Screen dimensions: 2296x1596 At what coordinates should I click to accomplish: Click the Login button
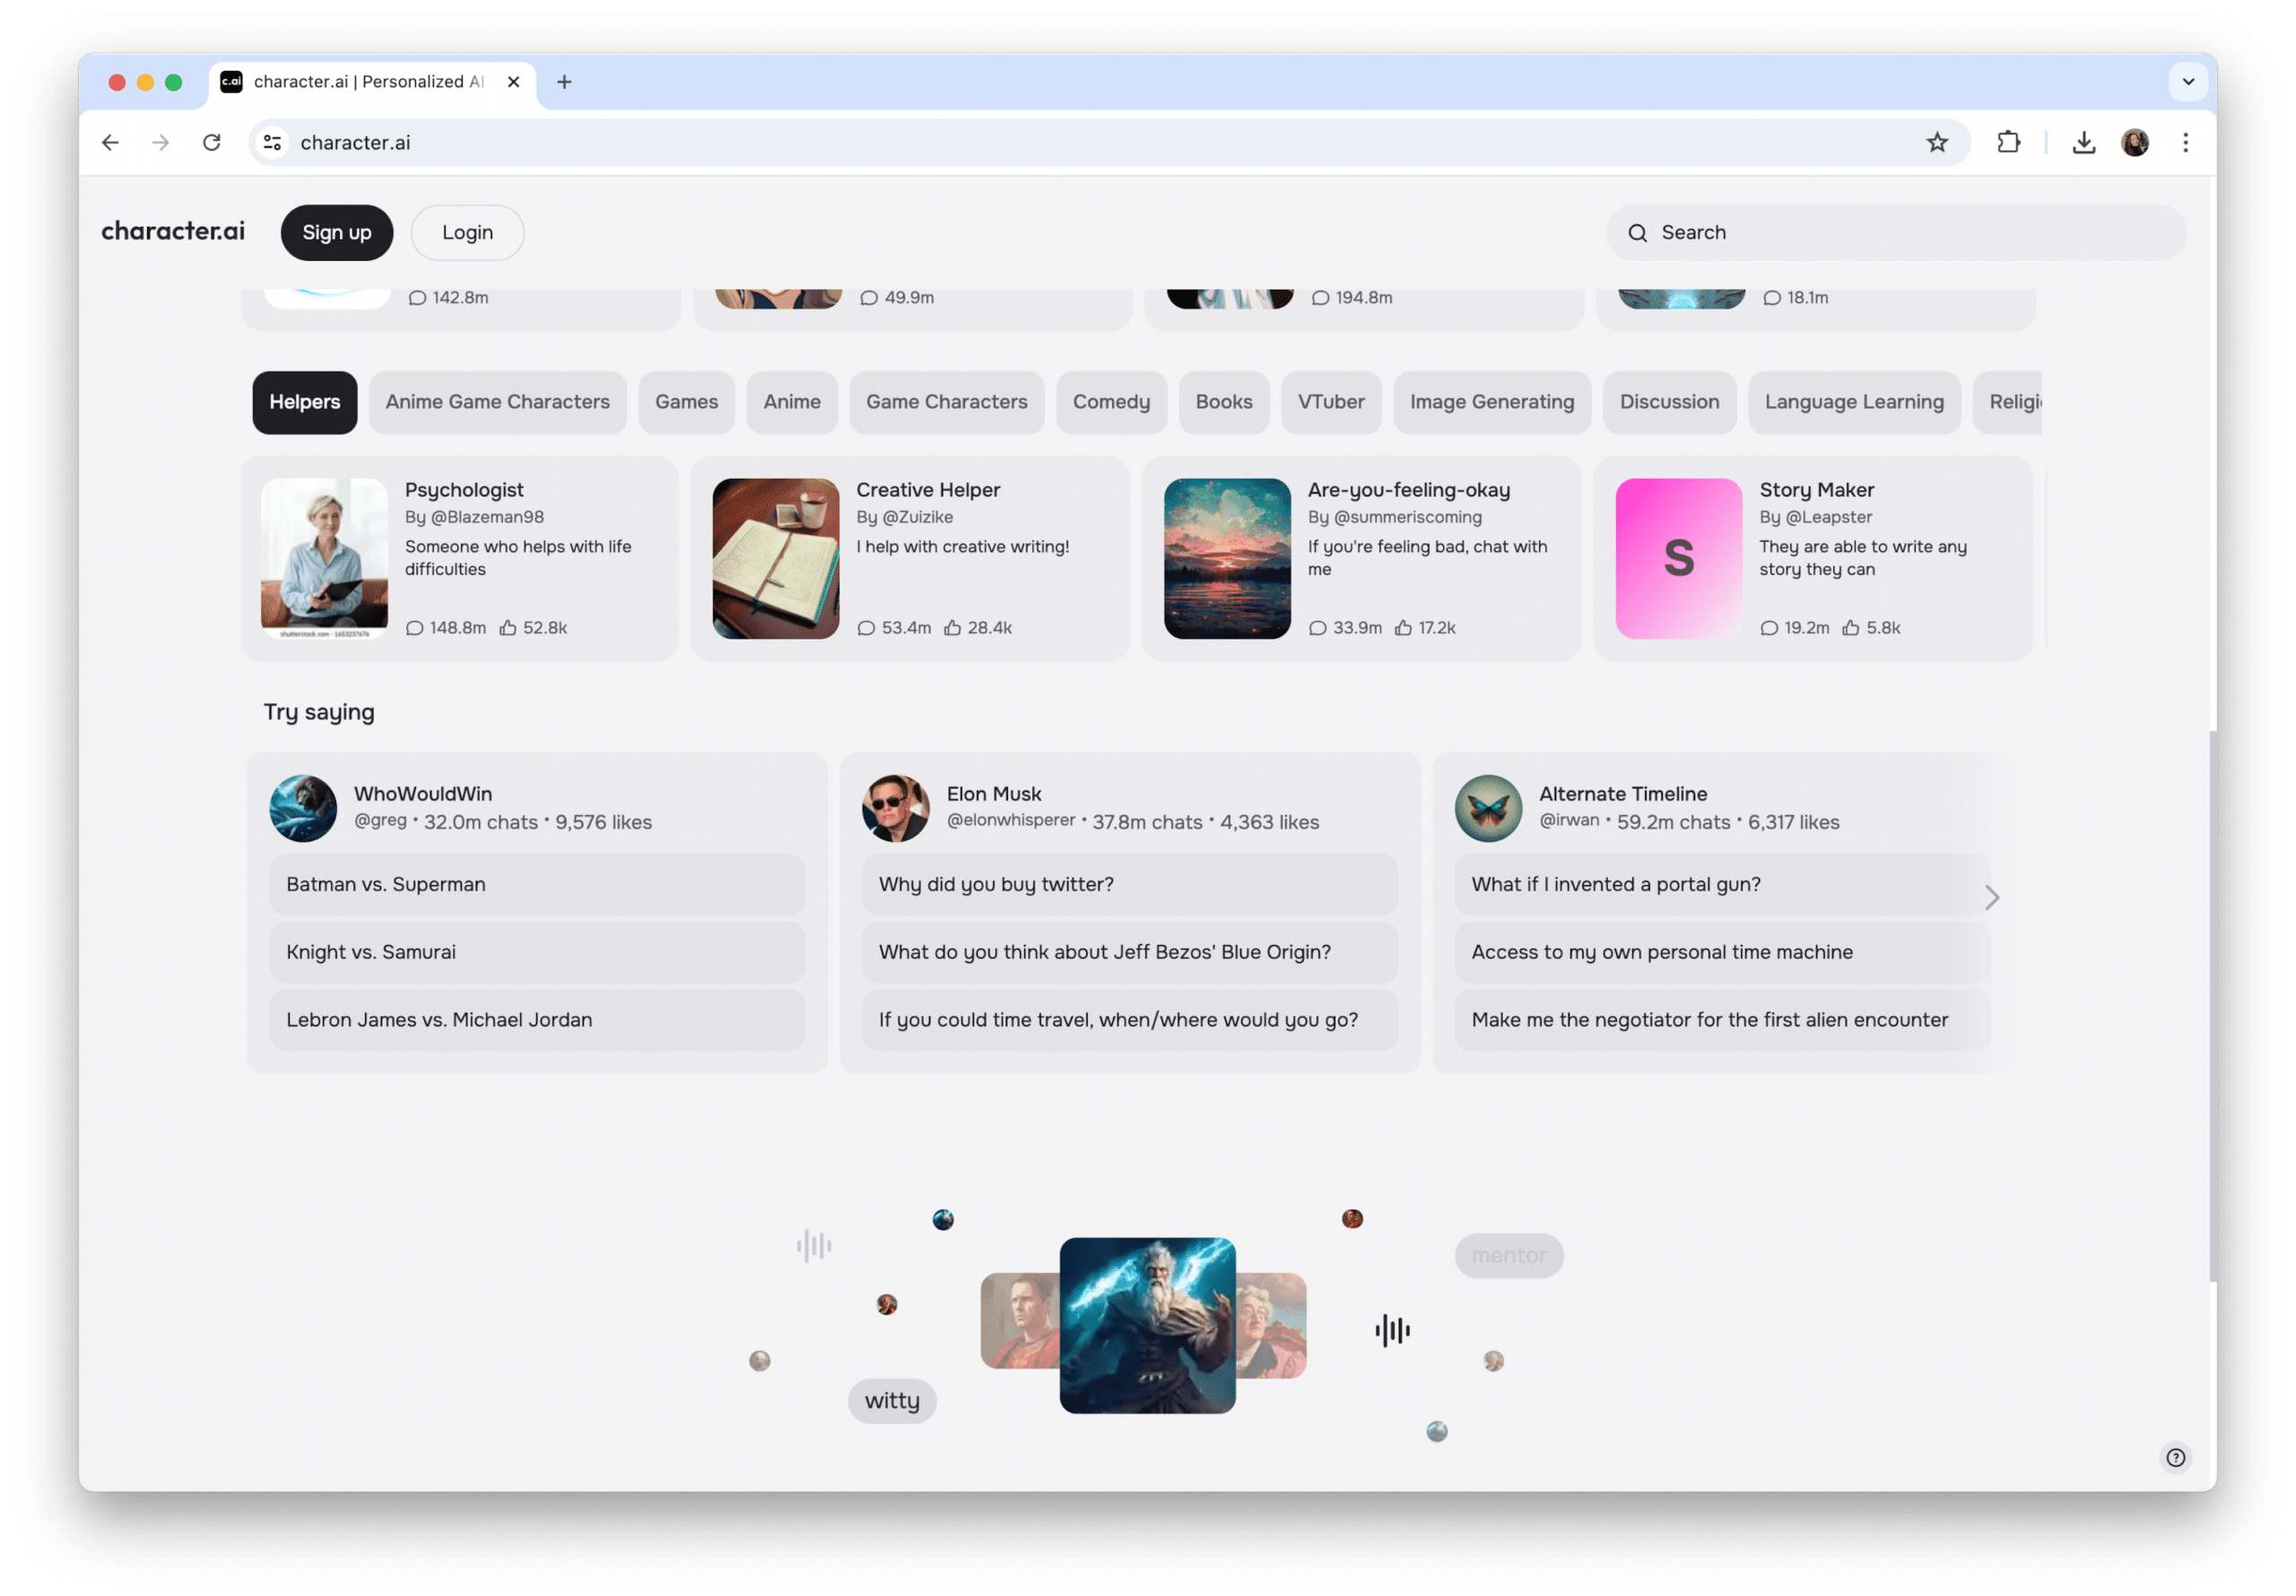[465, 230]
